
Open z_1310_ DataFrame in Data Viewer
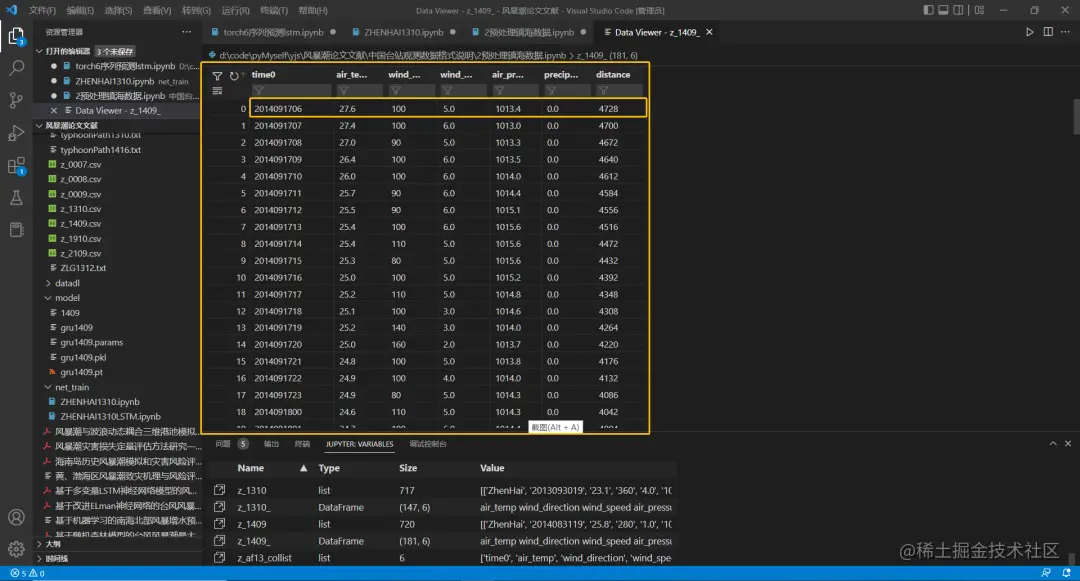[219, 507]
